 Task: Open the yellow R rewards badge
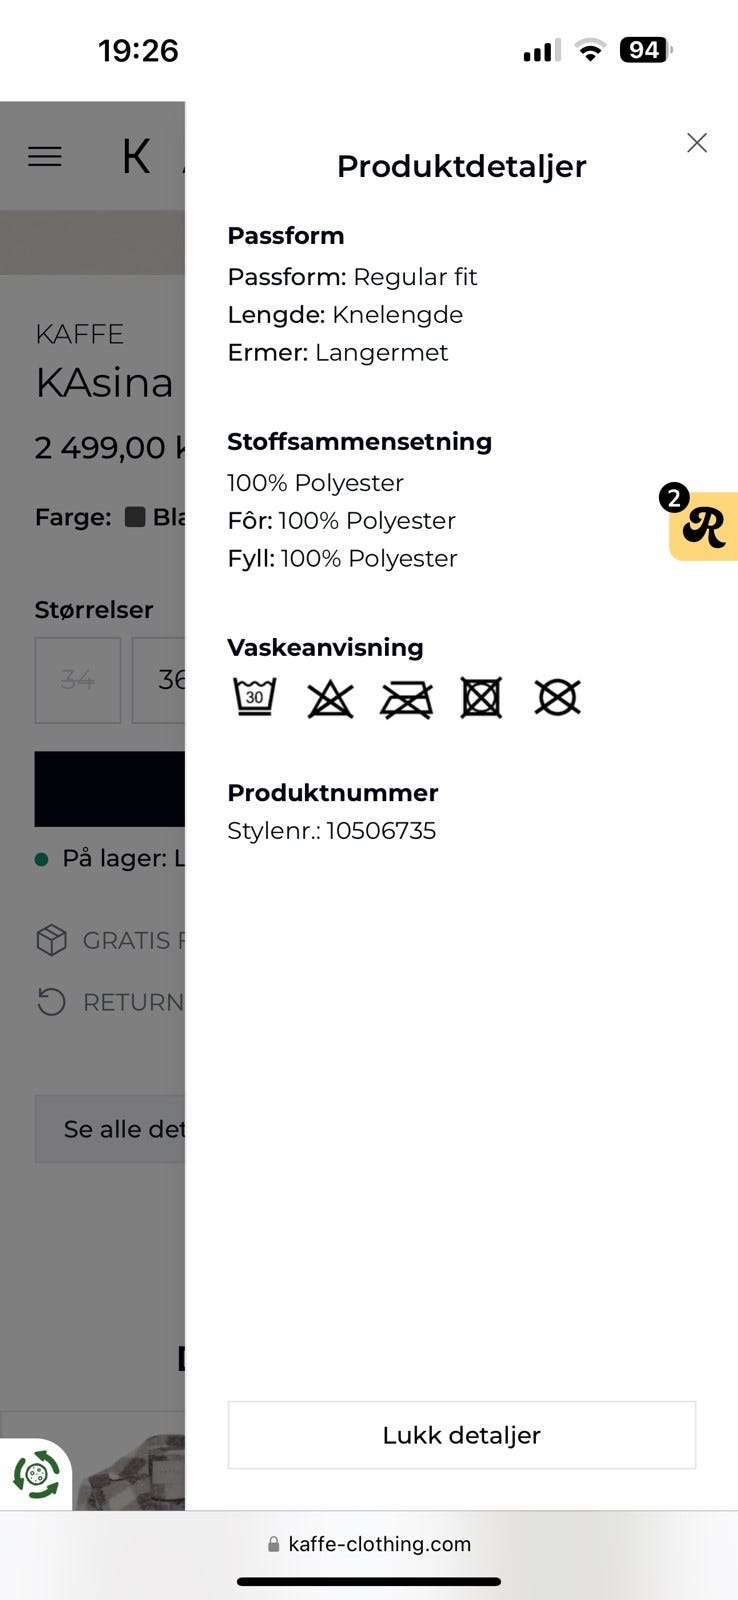[703, 526]
